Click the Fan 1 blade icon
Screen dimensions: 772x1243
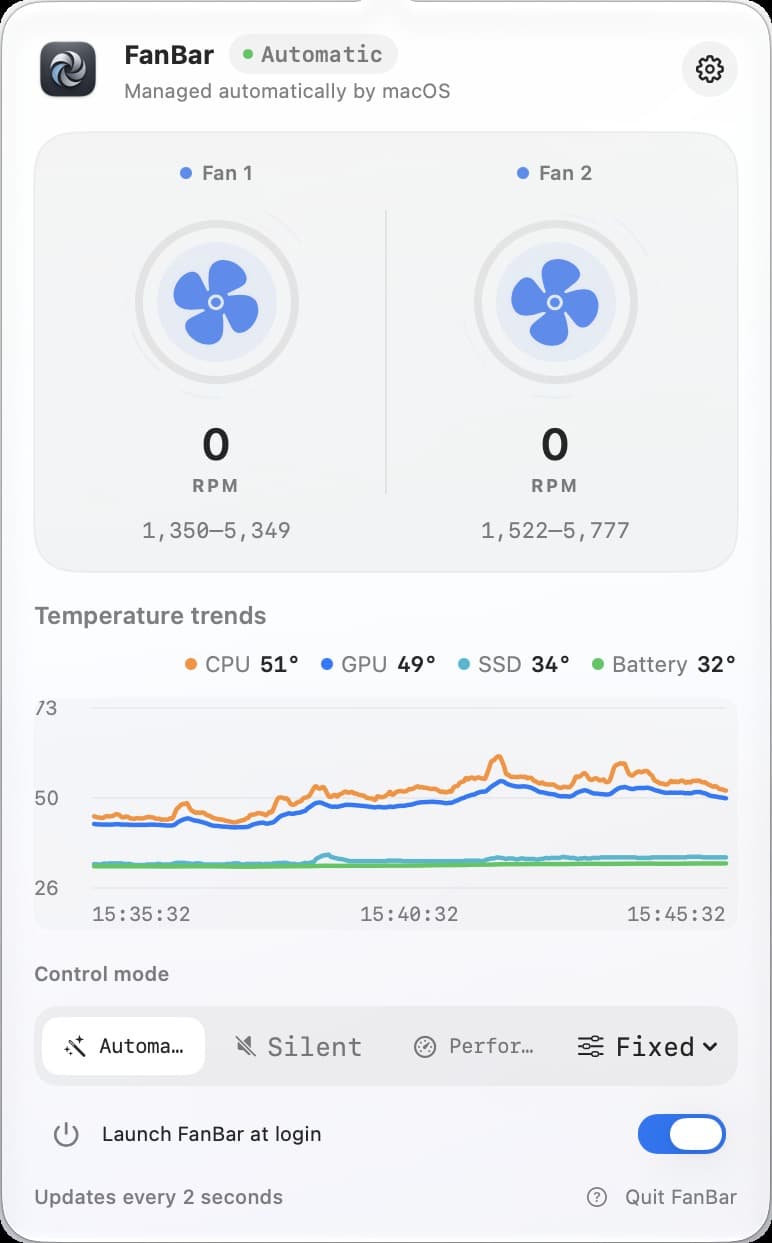[216, 301]
